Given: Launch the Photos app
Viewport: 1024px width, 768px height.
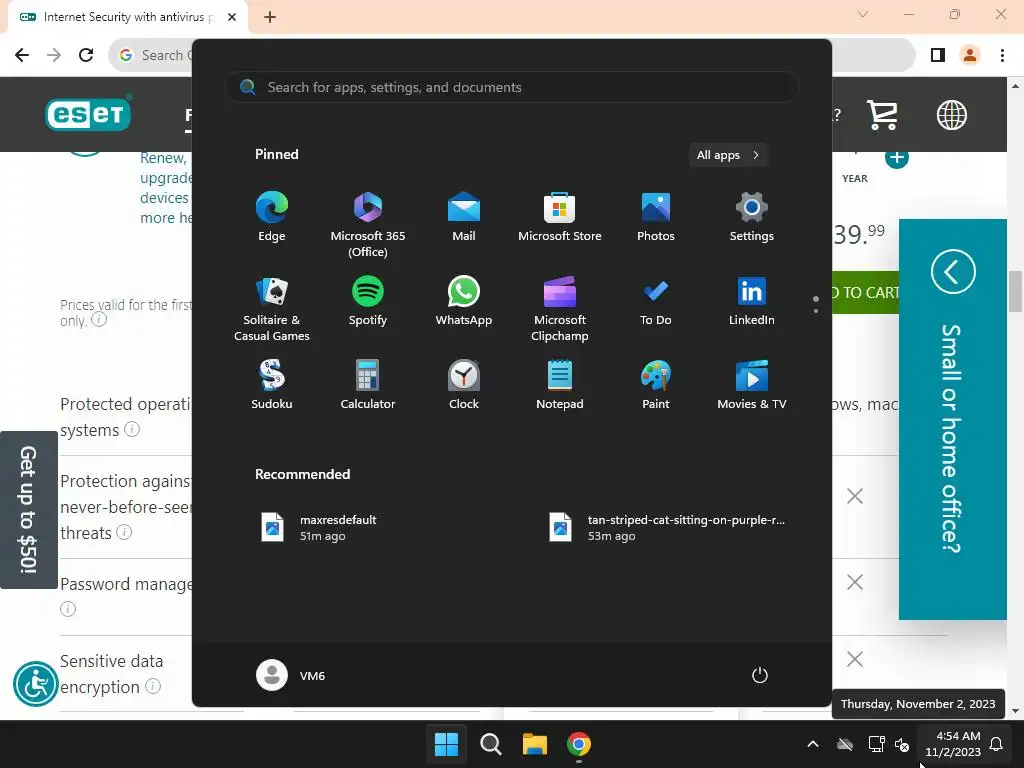Looking at the screenshot, I should pyautogui.click(x=656, y=216).
